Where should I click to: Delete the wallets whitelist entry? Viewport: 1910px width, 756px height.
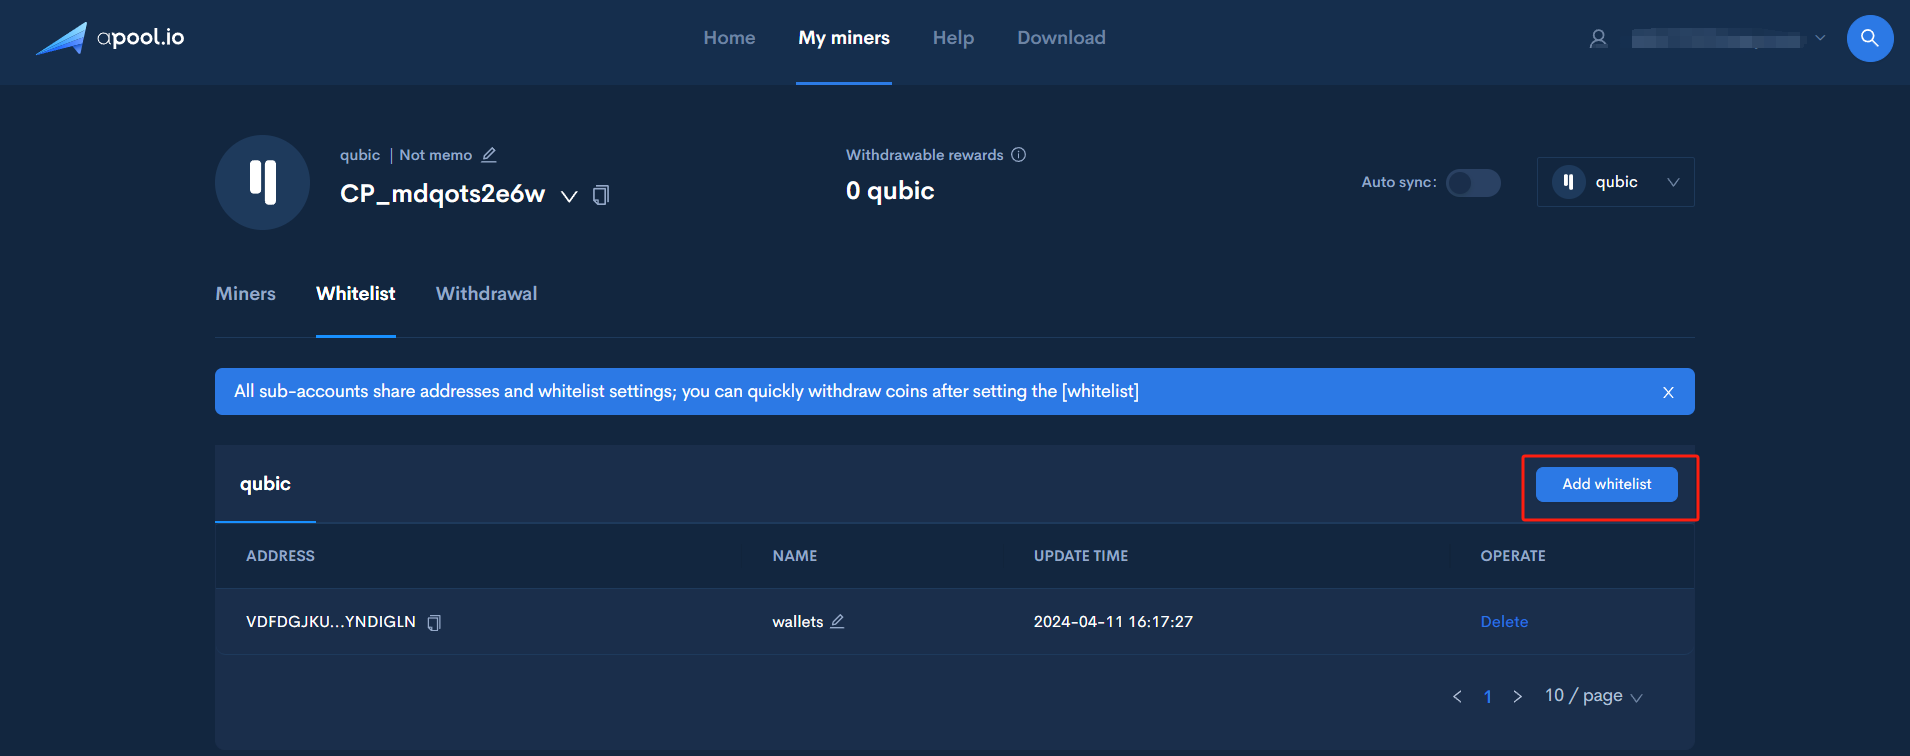click(x=1503, y=622)
